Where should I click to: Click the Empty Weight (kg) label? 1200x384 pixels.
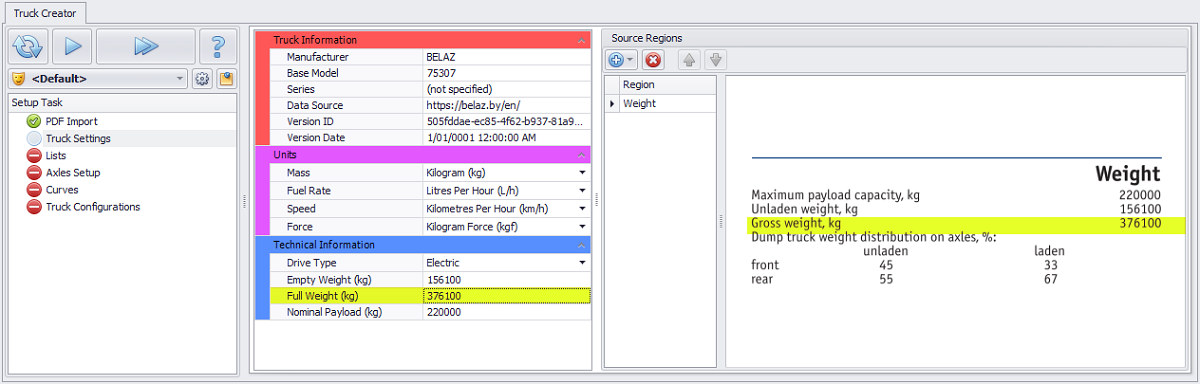coord(328,280)
